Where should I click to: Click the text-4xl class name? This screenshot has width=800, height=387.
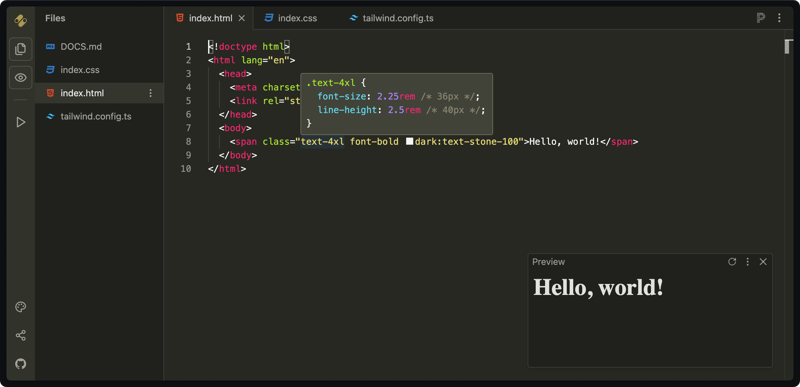pos(322,142)
